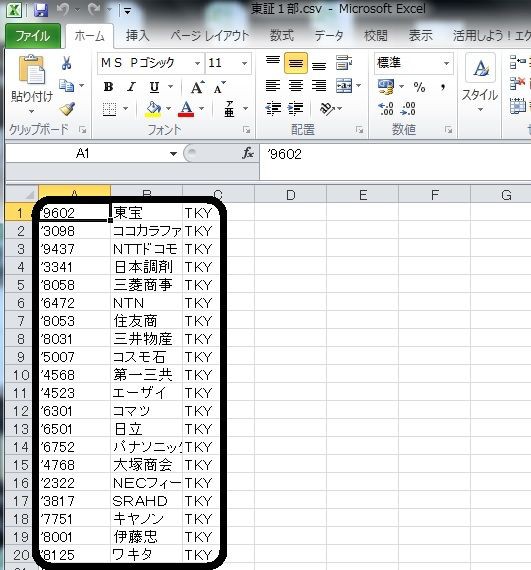Viewport: 531px width, 570px height.
Task: Select cell with code '8058
Action: pos(74,285)
